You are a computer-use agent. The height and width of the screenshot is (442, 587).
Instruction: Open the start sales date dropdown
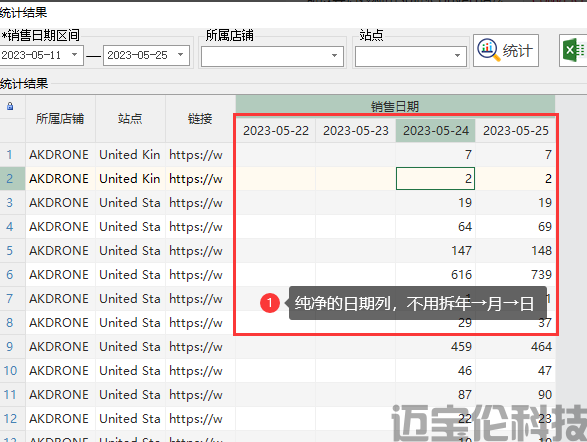click(x=74, y=55)
